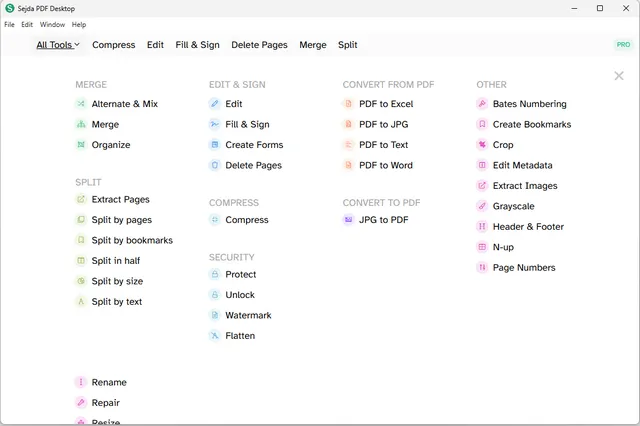This screenshot has width=640, height=426.
Task: Click the Fill & Sign signature icon in the list
Action: pyautogui.click(x=215, y=124)
